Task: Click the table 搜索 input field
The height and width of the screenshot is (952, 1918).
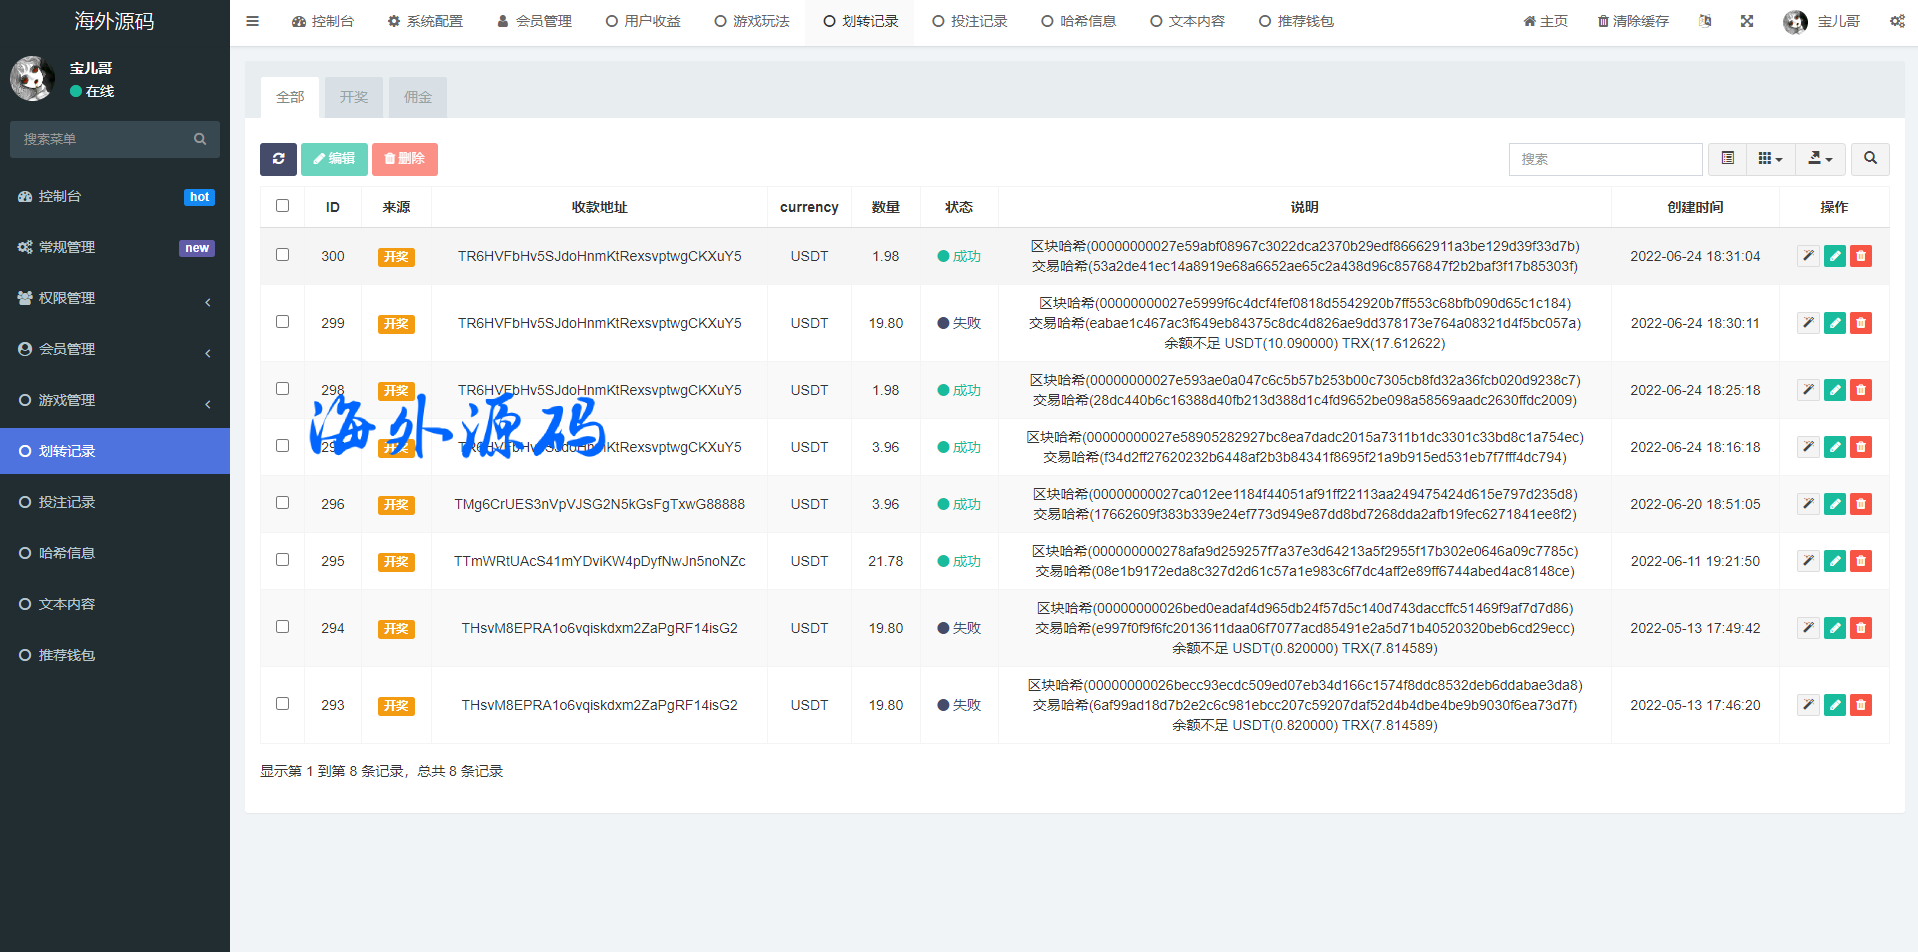Action: [1605, 159]
